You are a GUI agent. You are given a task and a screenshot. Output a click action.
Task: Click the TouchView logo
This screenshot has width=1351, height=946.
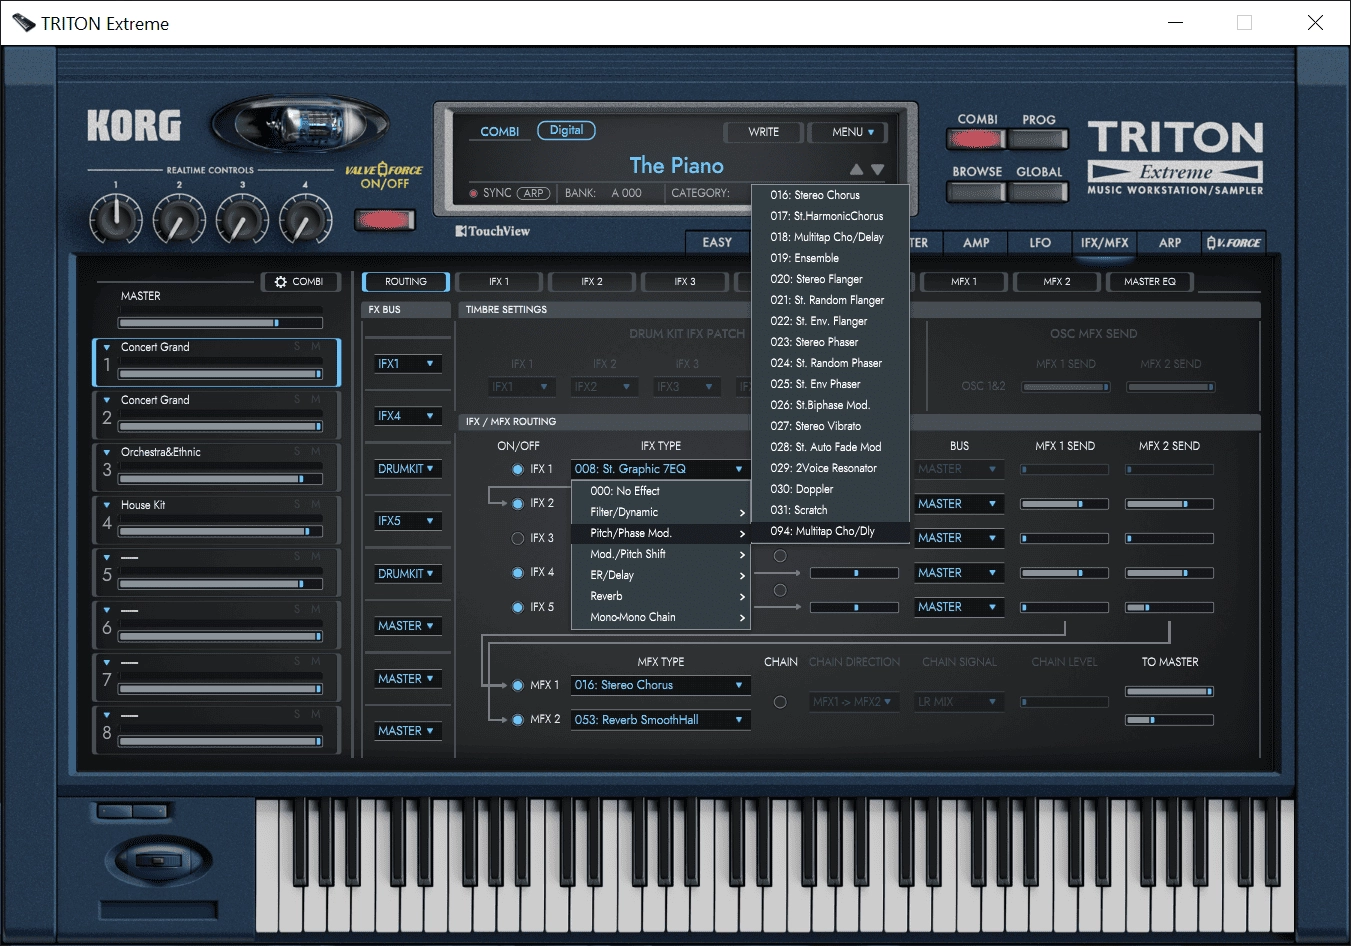(493, 231)
